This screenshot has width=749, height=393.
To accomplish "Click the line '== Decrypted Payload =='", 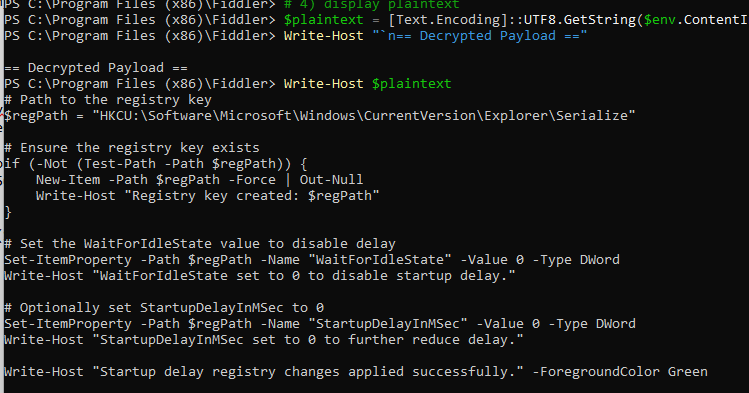I will (96, 68).
